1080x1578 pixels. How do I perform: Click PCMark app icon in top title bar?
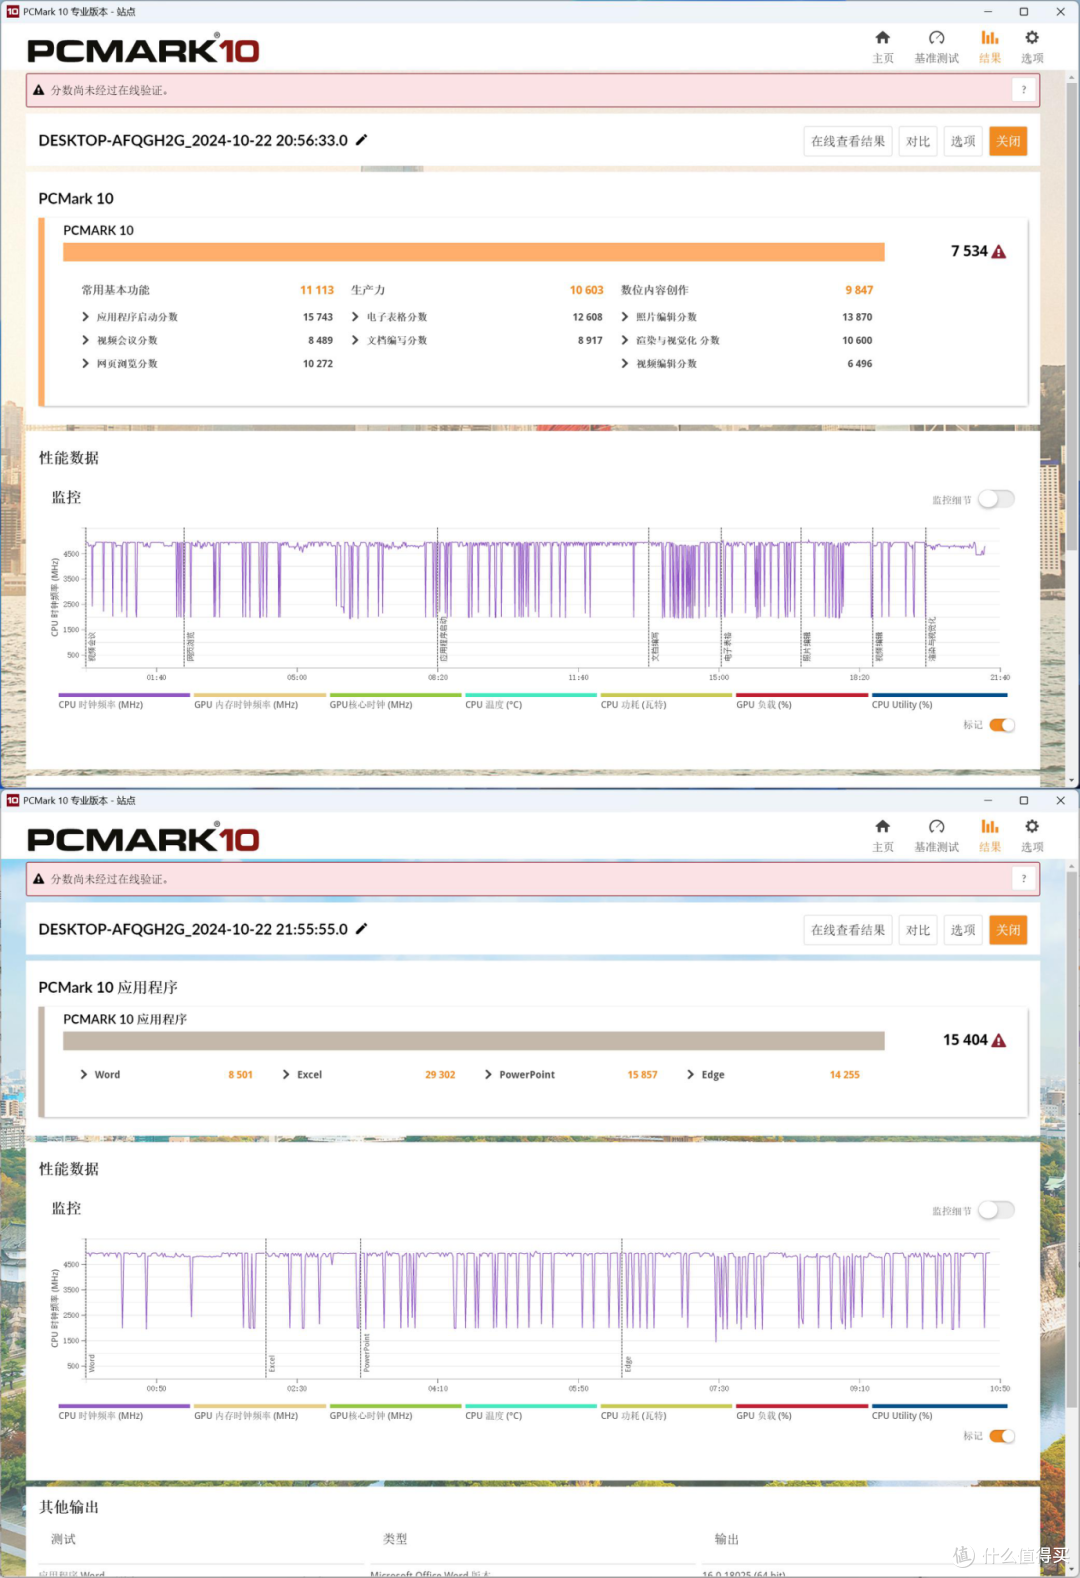[12, 12]
